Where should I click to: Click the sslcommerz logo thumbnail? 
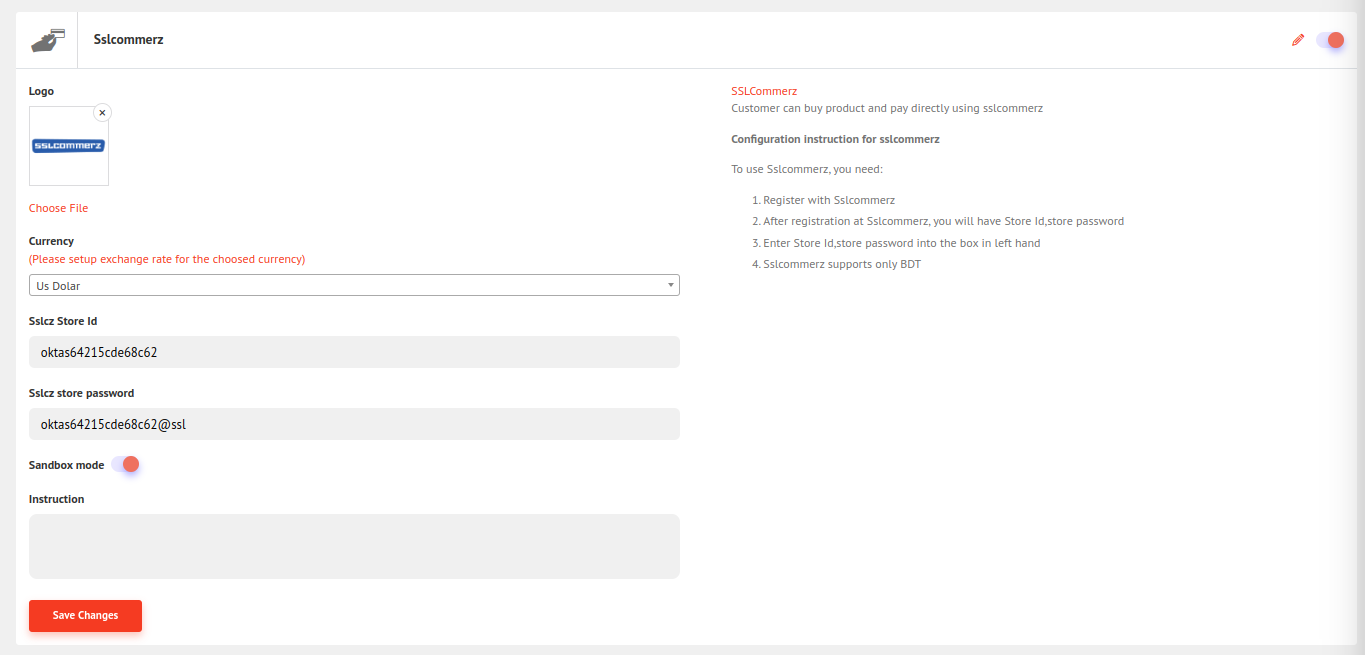[x=69, y=146]
